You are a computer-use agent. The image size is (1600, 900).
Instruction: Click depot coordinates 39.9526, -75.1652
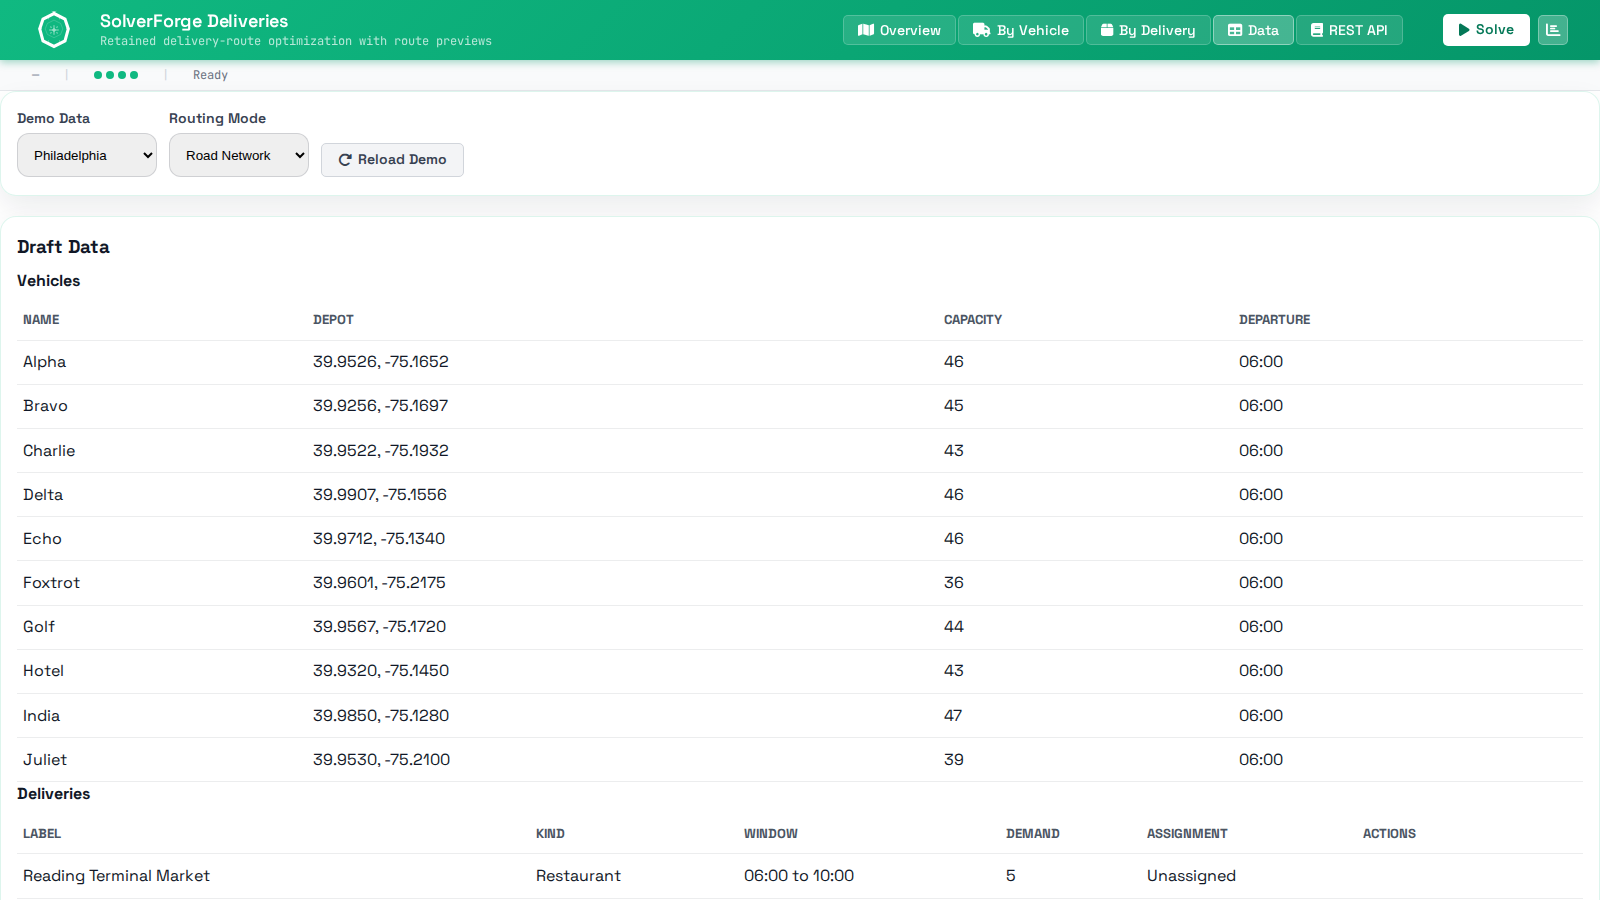point(381,362)
